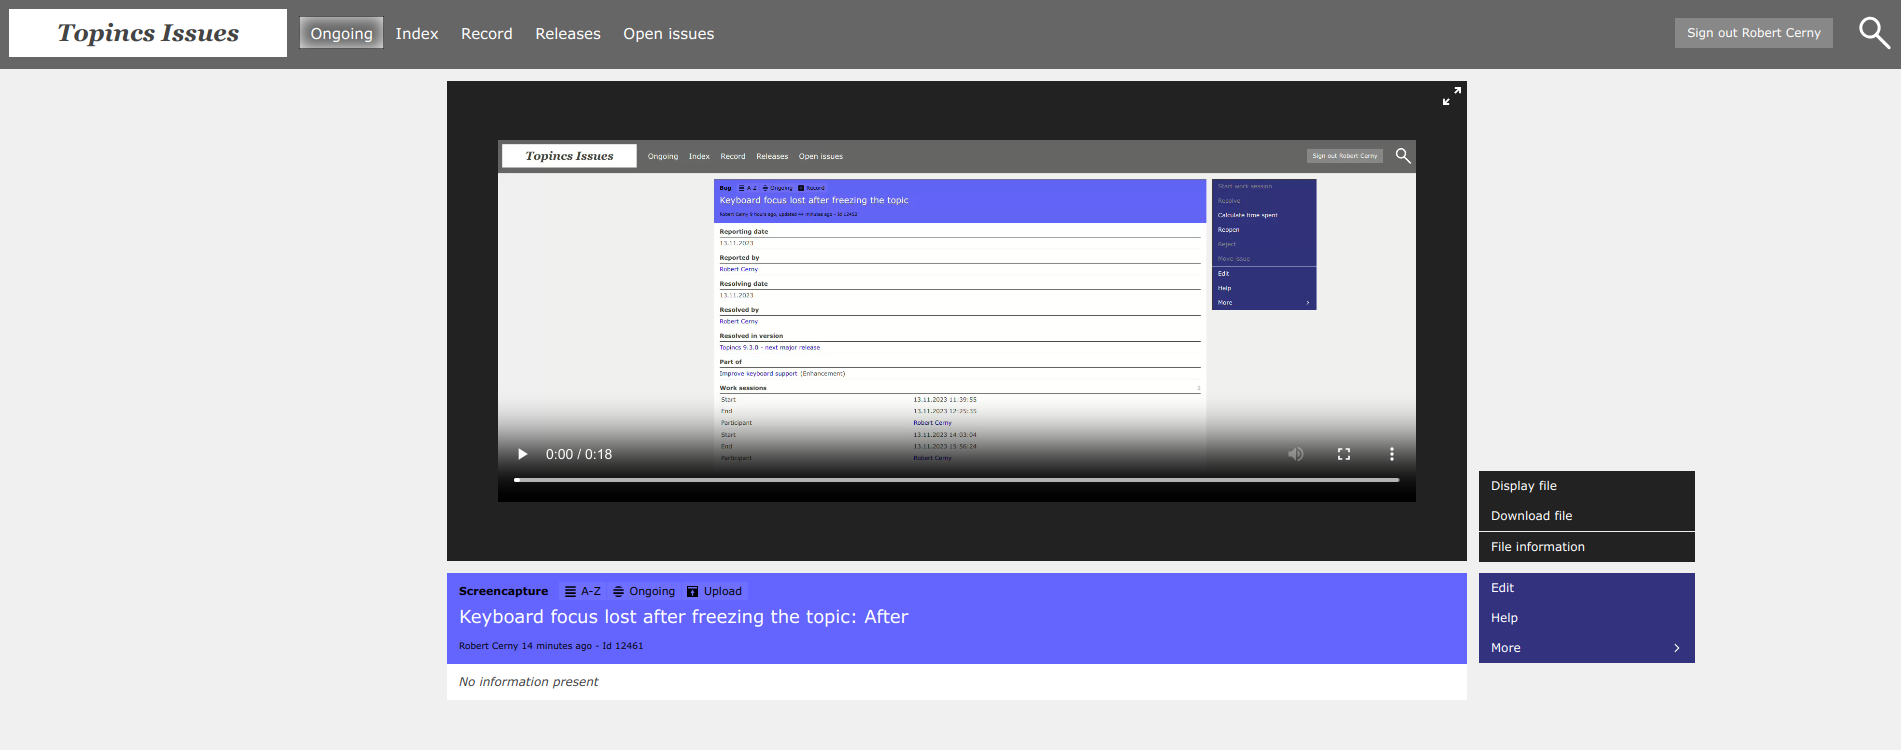Open File information
Image resolution: width=1901 pixels, height=750 pixels.
[x=1537, y=547]
